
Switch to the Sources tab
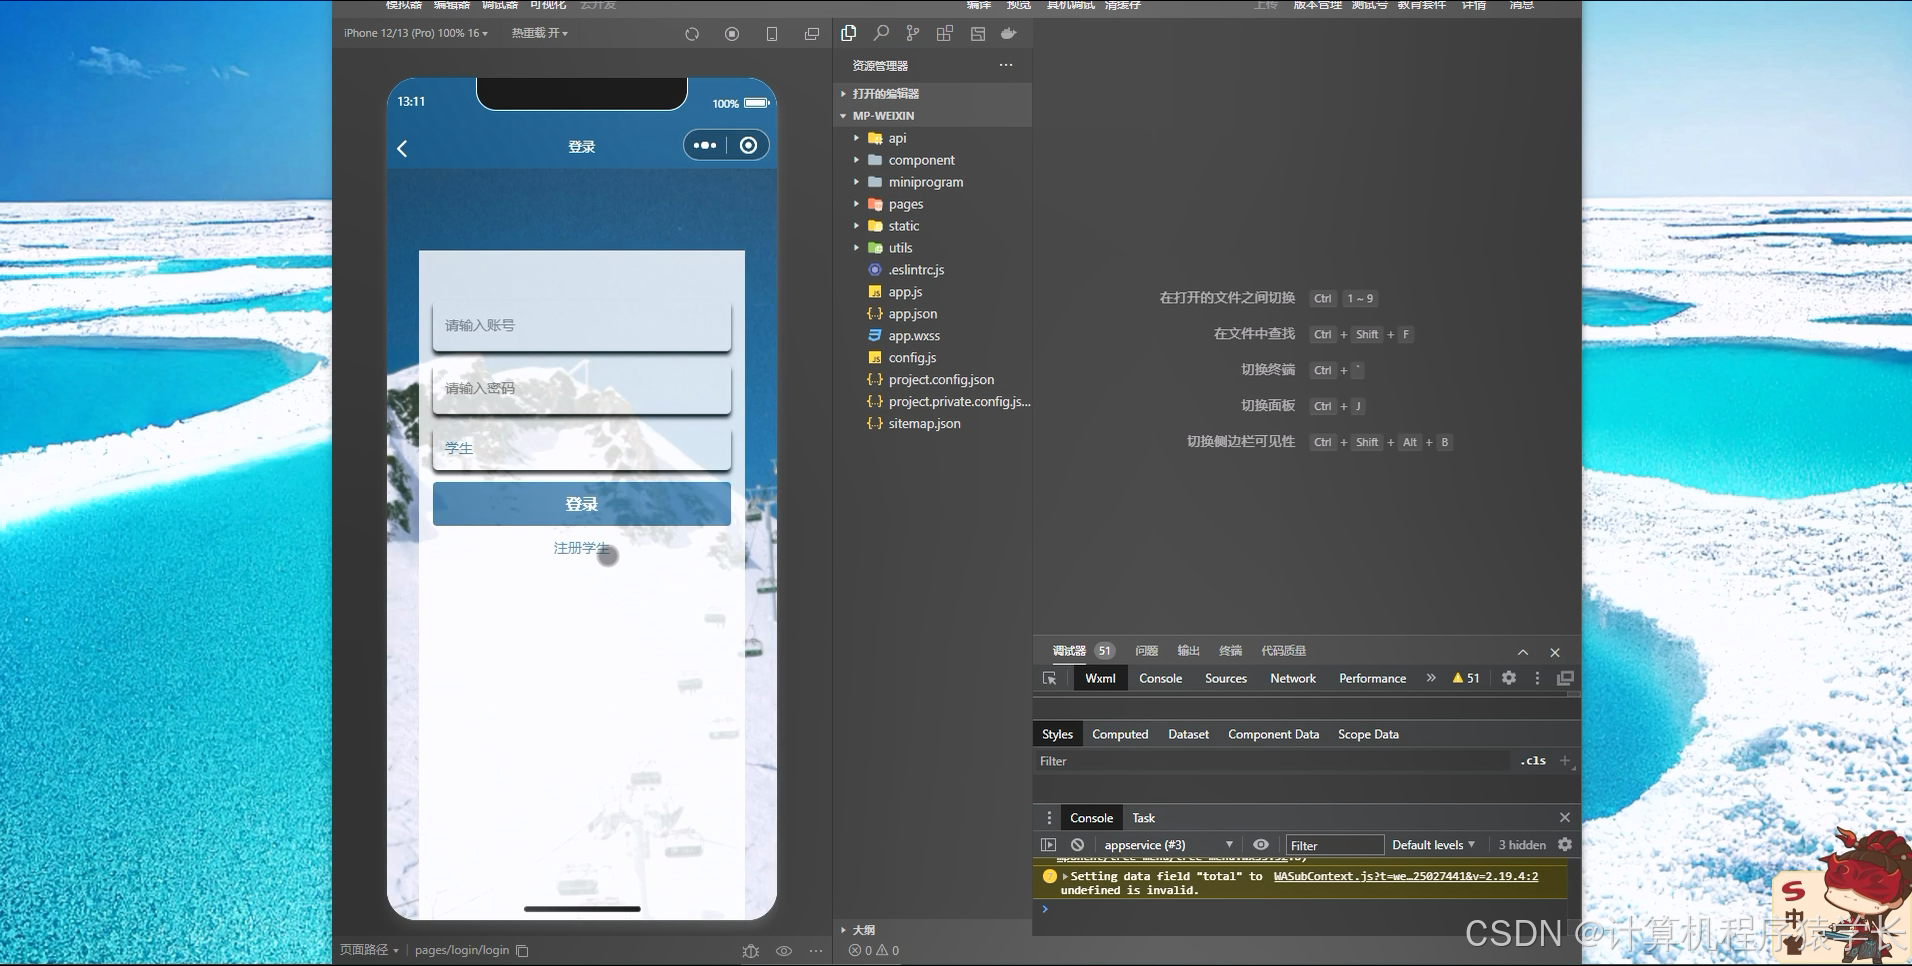[1226, 678]
